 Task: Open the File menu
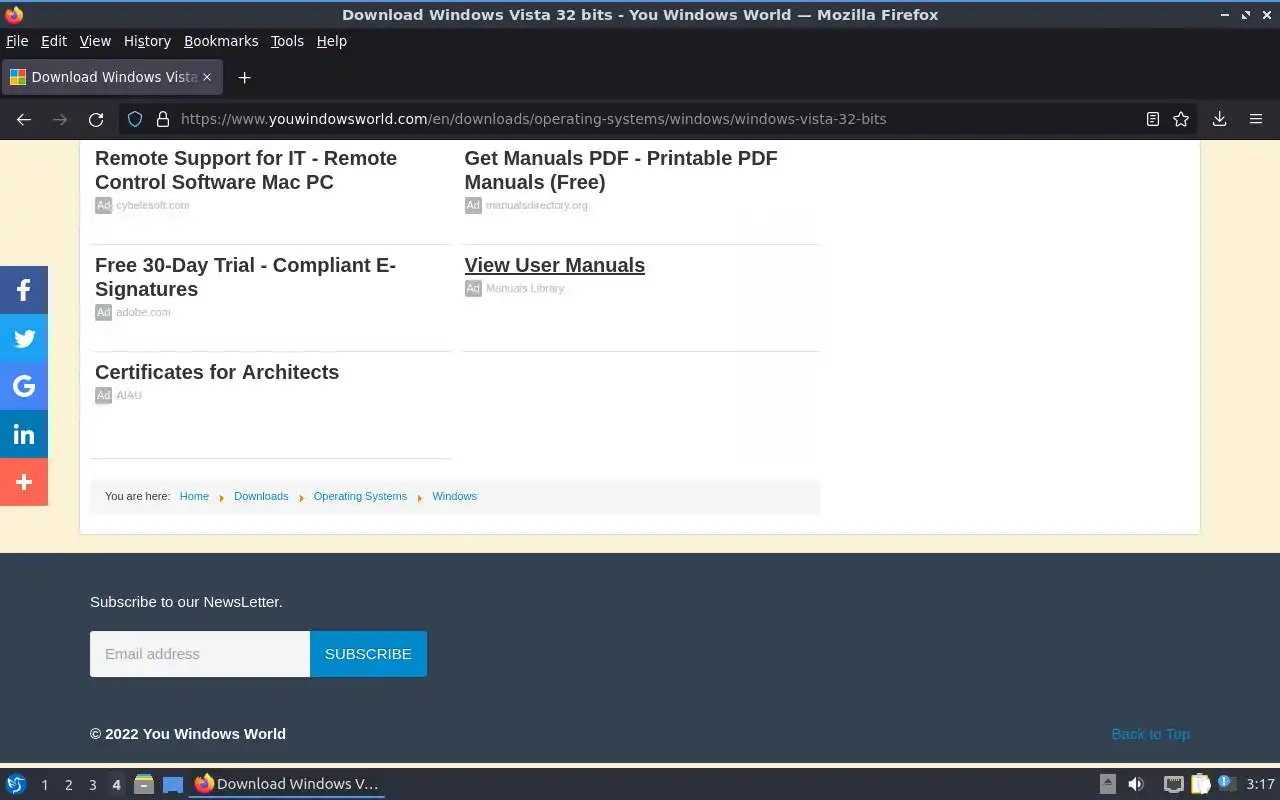pos(17,41)
